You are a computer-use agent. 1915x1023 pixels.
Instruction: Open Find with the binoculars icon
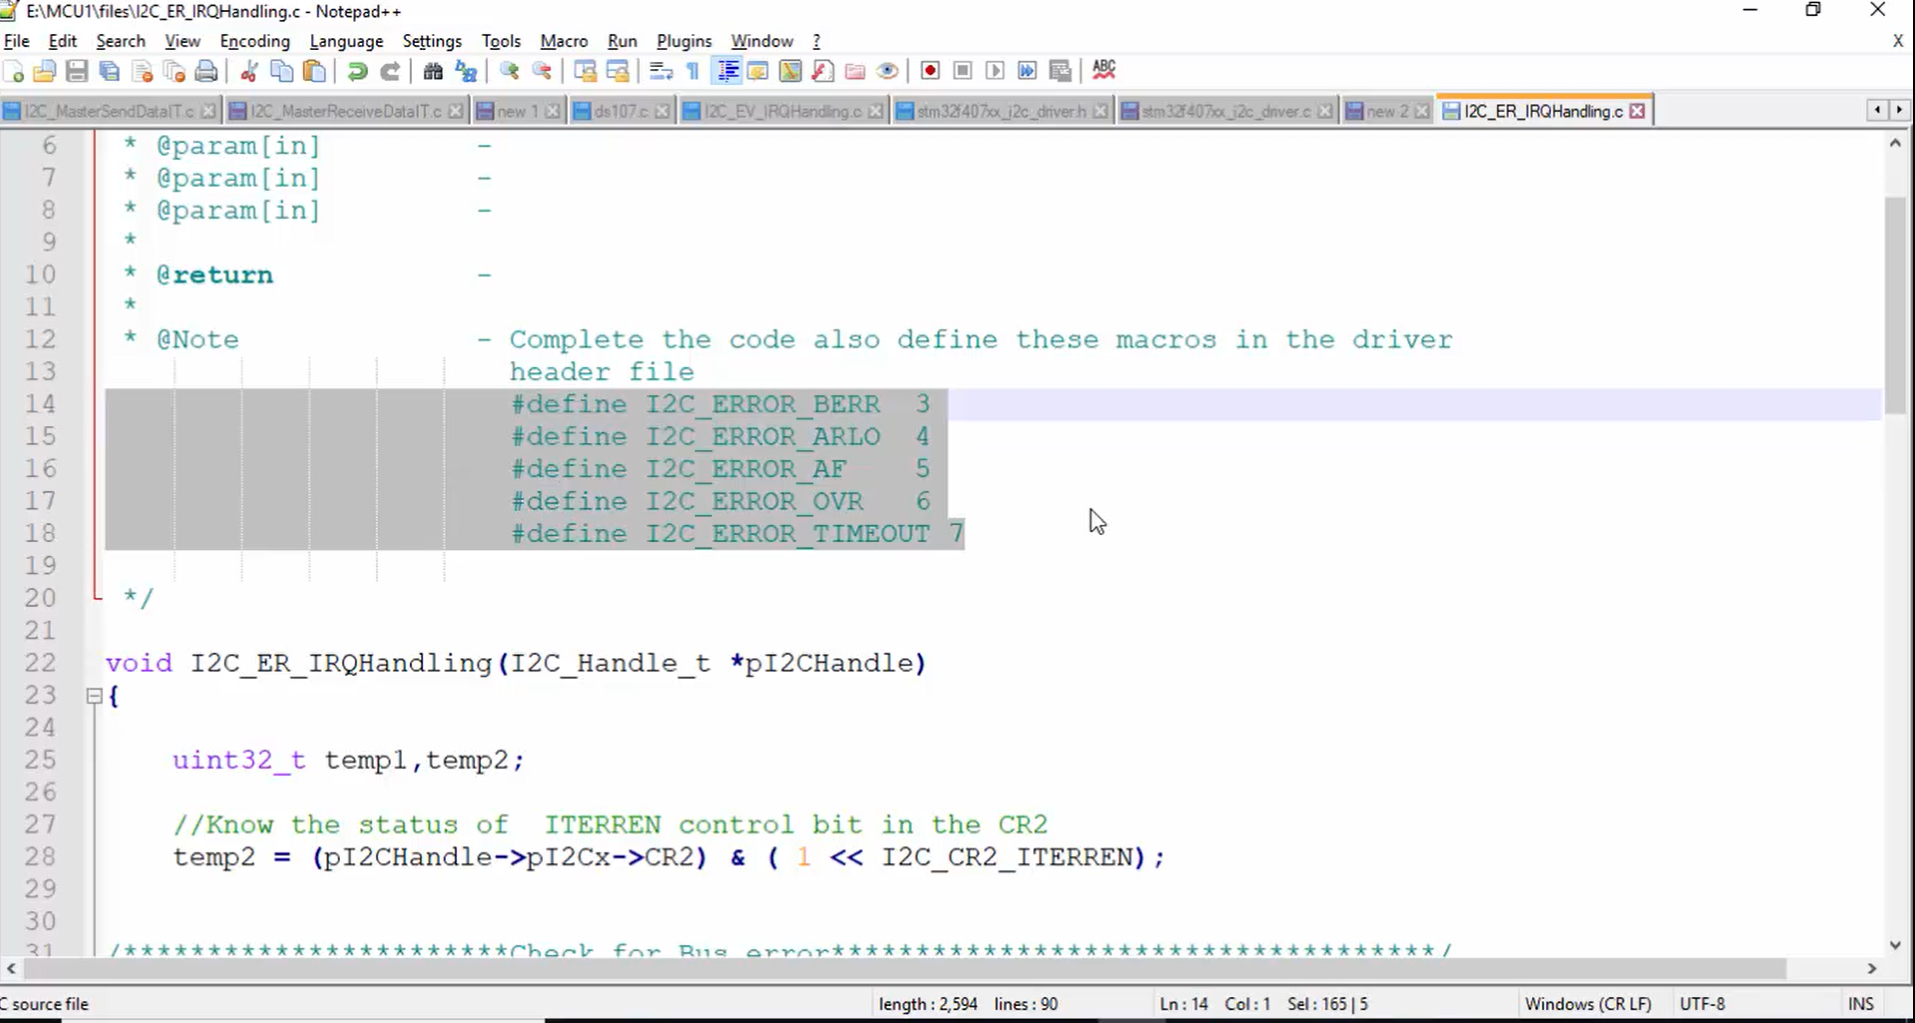coord(433,71)
